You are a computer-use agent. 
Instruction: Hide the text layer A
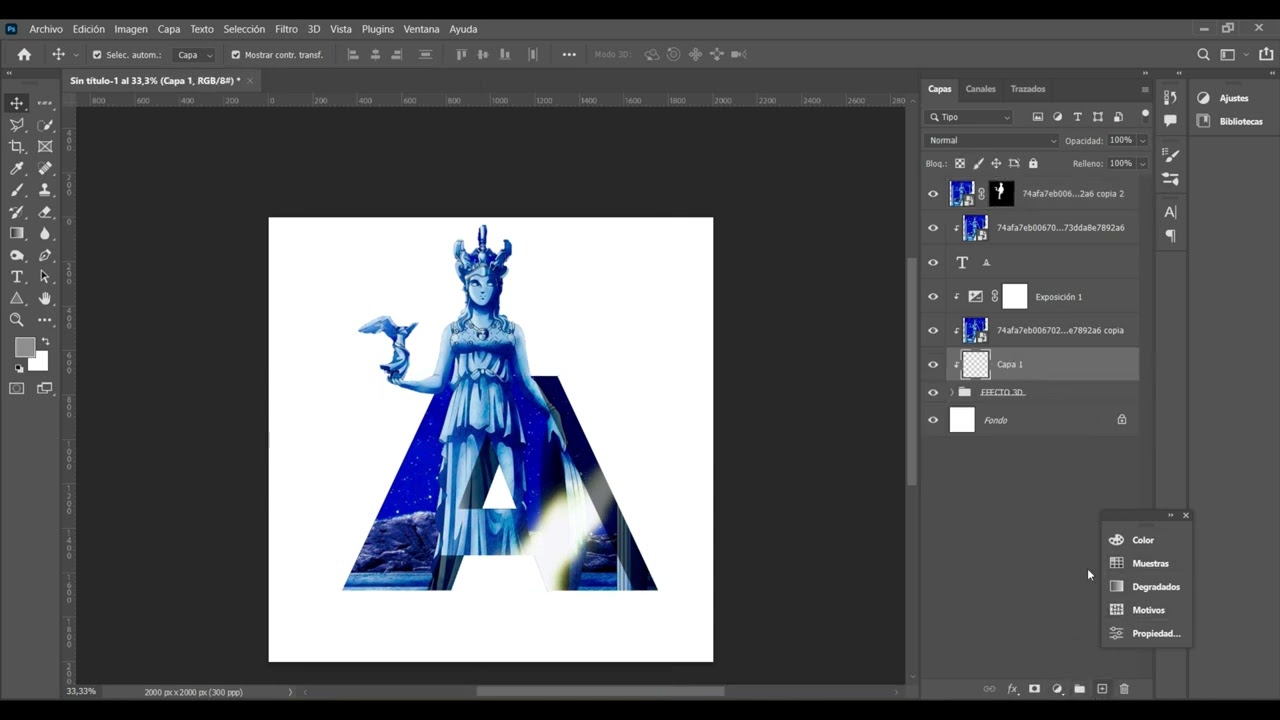[933, 263]
